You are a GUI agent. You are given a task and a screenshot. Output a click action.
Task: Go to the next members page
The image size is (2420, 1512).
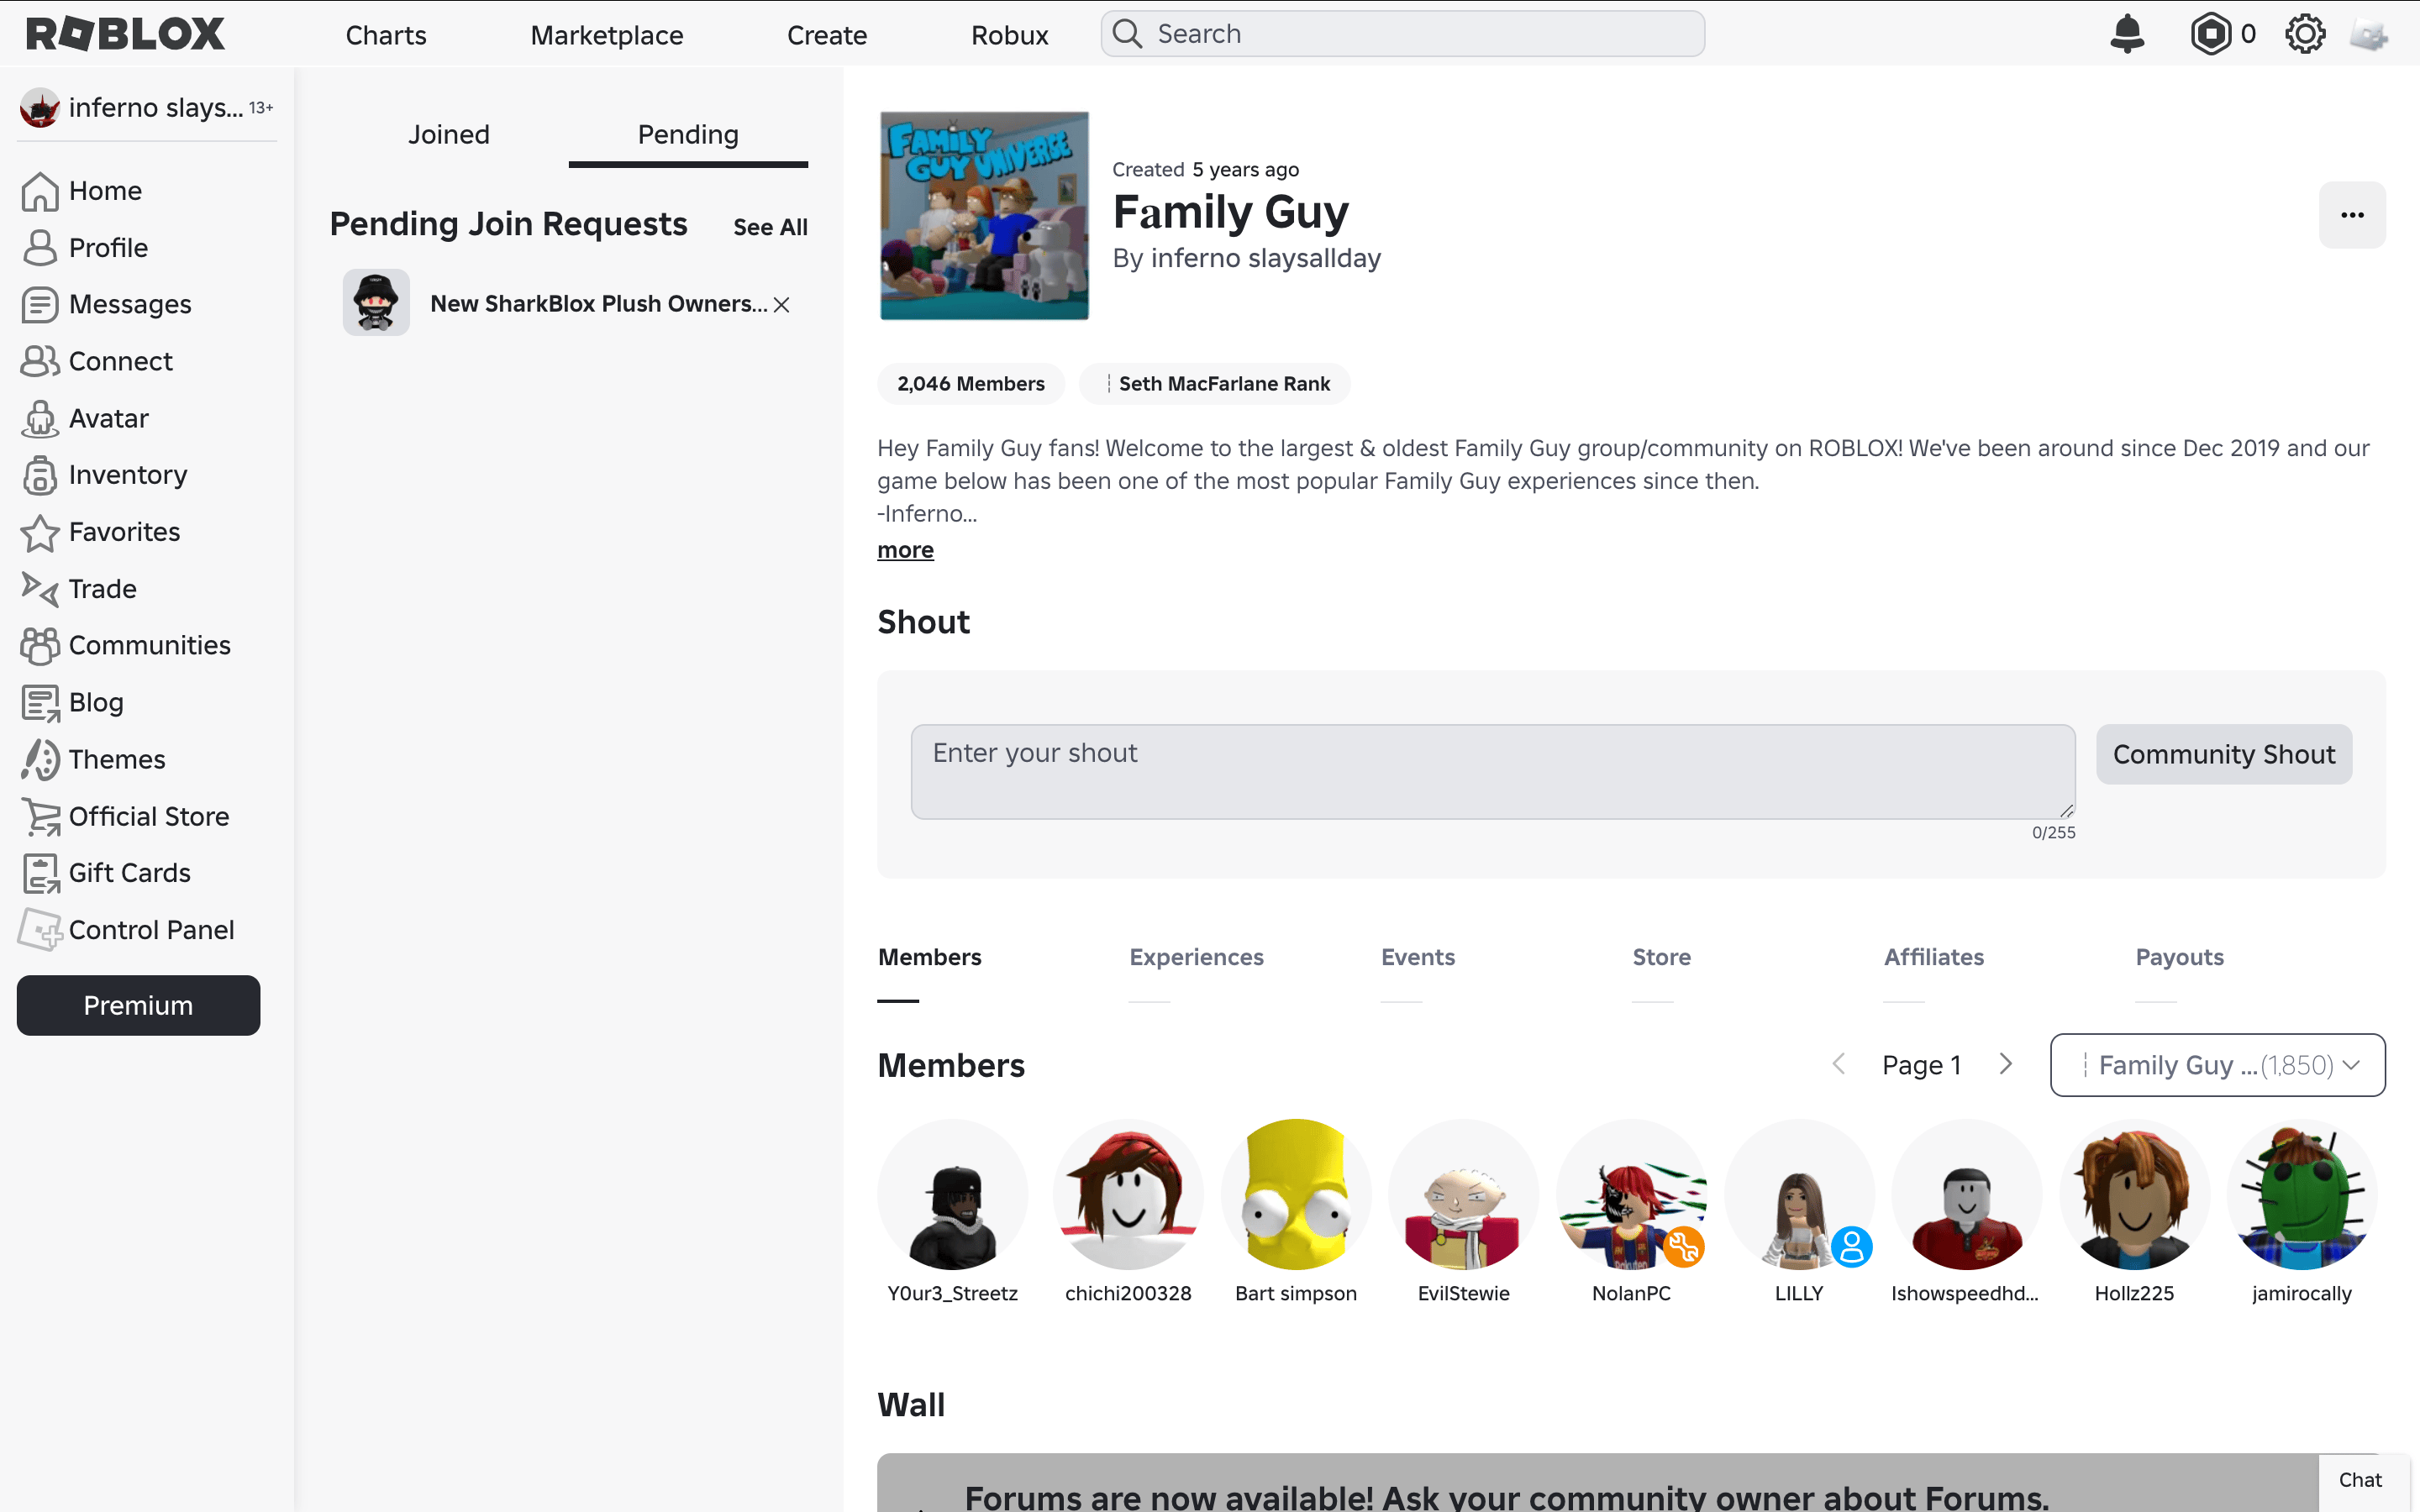pyautogui.click(x=2005, y=1064)
